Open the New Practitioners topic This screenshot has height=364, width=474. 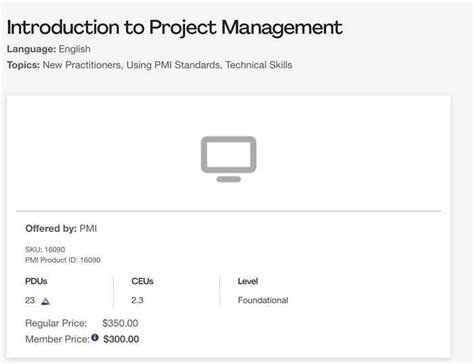click(x=82, y=65)
